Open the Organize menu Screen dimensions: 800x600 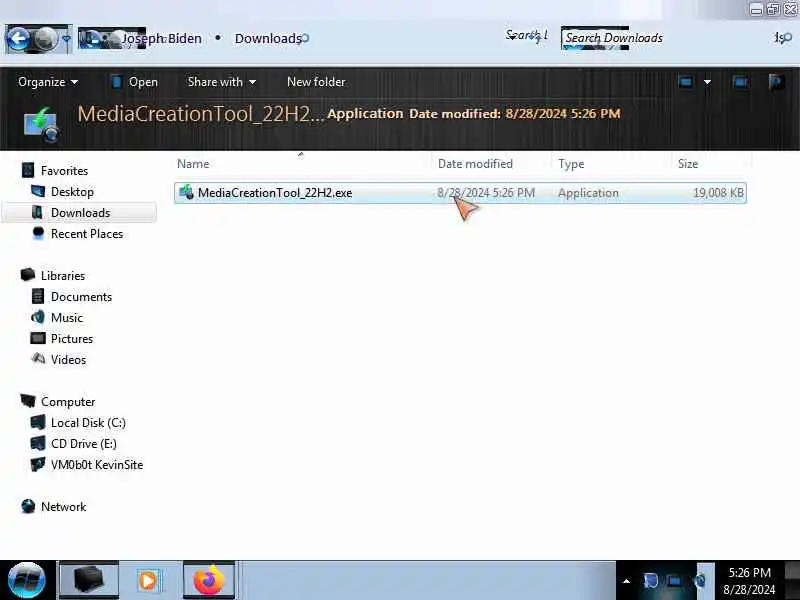click(x=48, y=82)
